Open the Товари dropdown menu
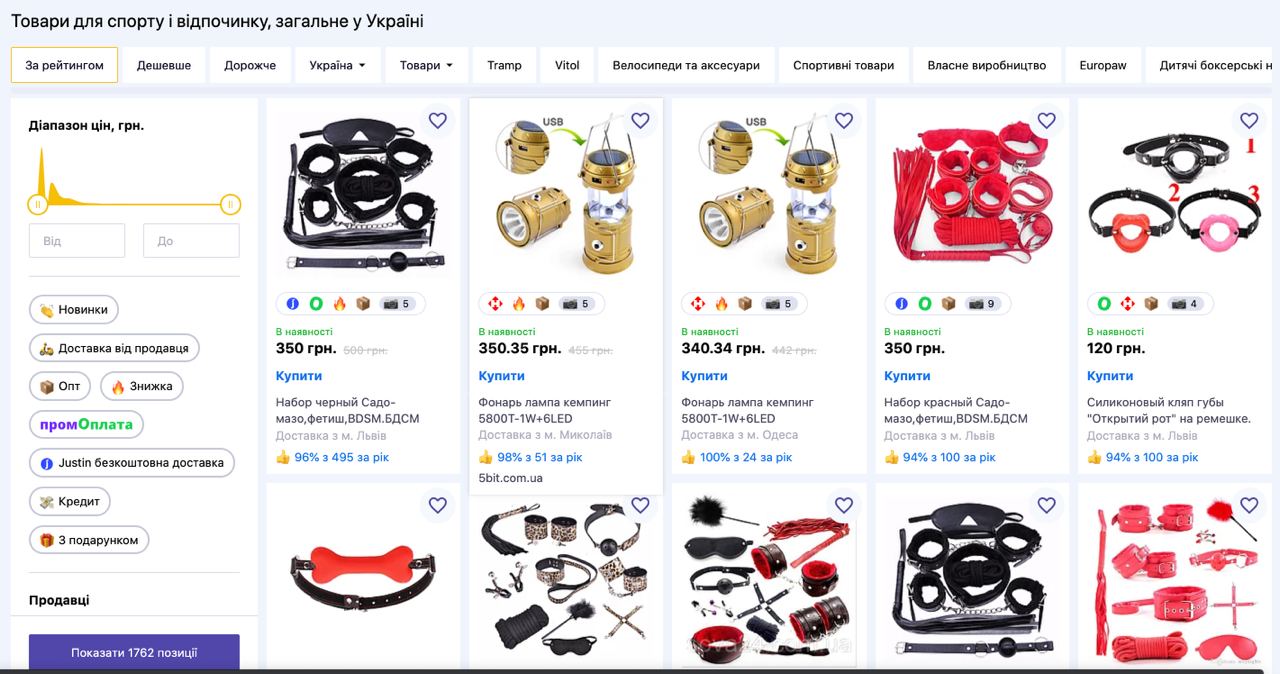This screenshot has height=674, width=1280. click(x=426, y=65)
